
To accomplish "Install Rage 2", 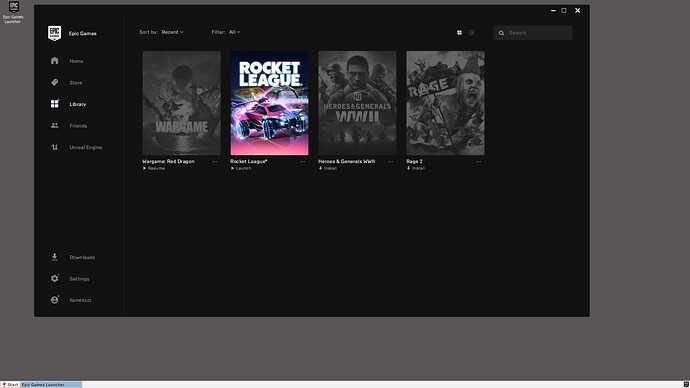I will pos(416,168).
